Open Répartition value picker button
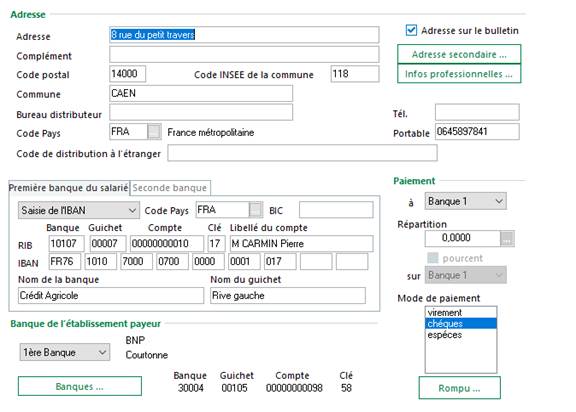Screen dimensions: 576x412 point(507,239)
